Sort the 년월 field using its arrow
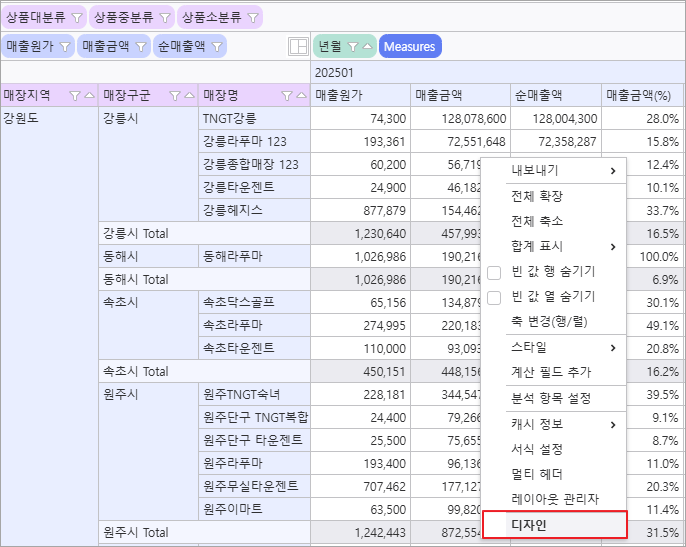The image size is (686, 547). coord(367,46)
